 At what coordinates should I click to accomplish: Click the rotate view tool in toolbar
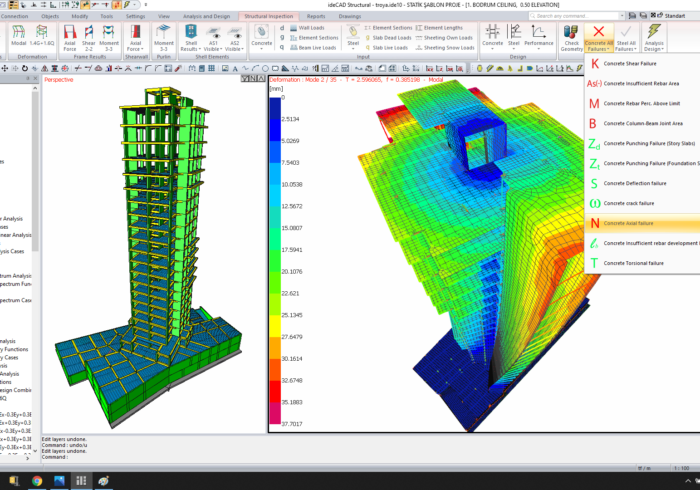point(25,68)
